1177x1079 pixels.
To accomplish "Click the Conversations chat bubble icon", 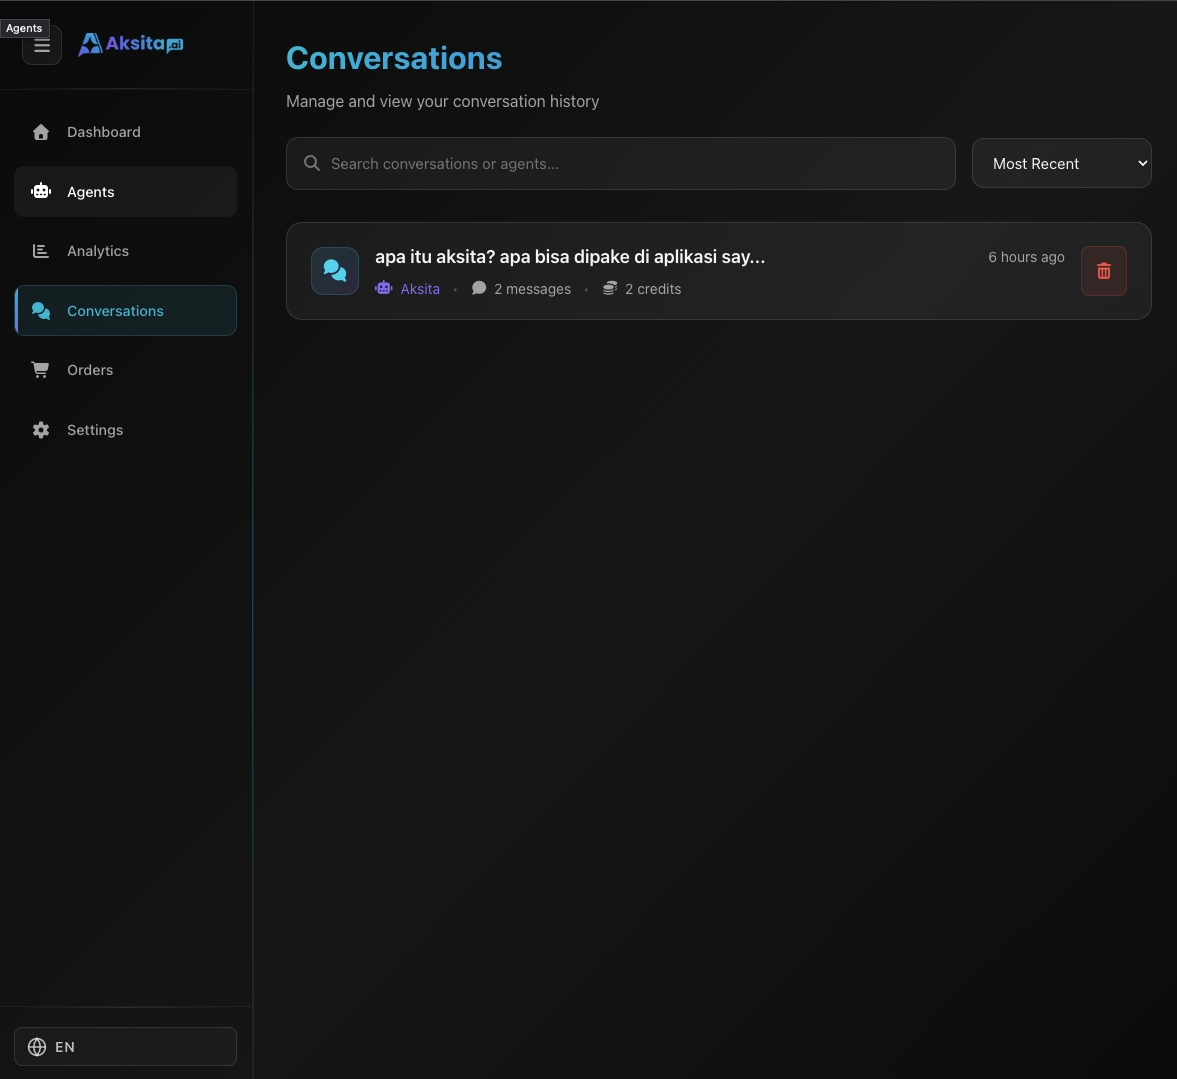I will click(x=41, y=310).
